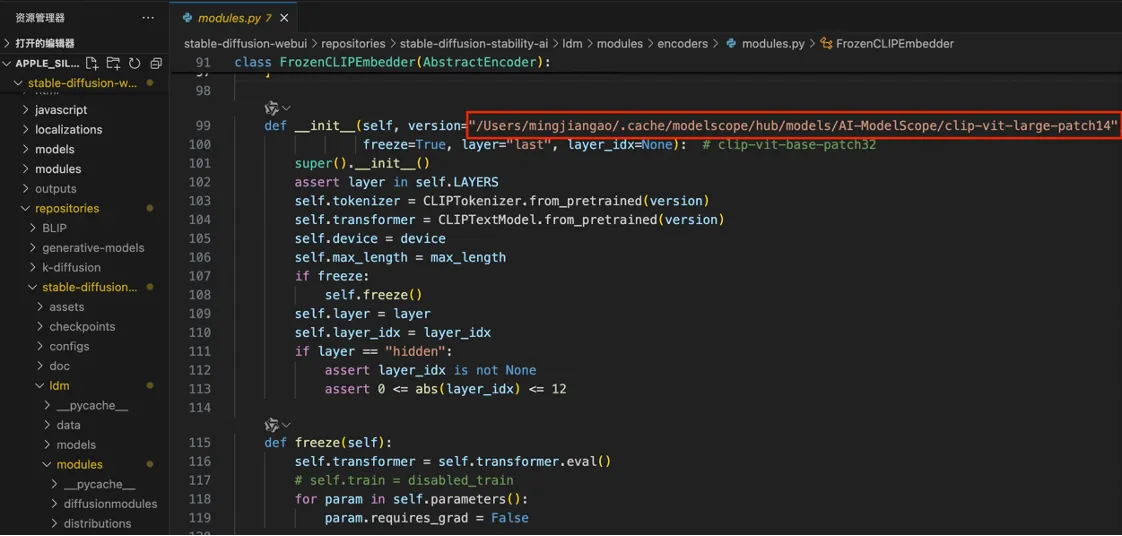Viewport: 1122px width, 536px height.
Task: Click the disabled_train comment on line 117
Action: tap(404, 480)
